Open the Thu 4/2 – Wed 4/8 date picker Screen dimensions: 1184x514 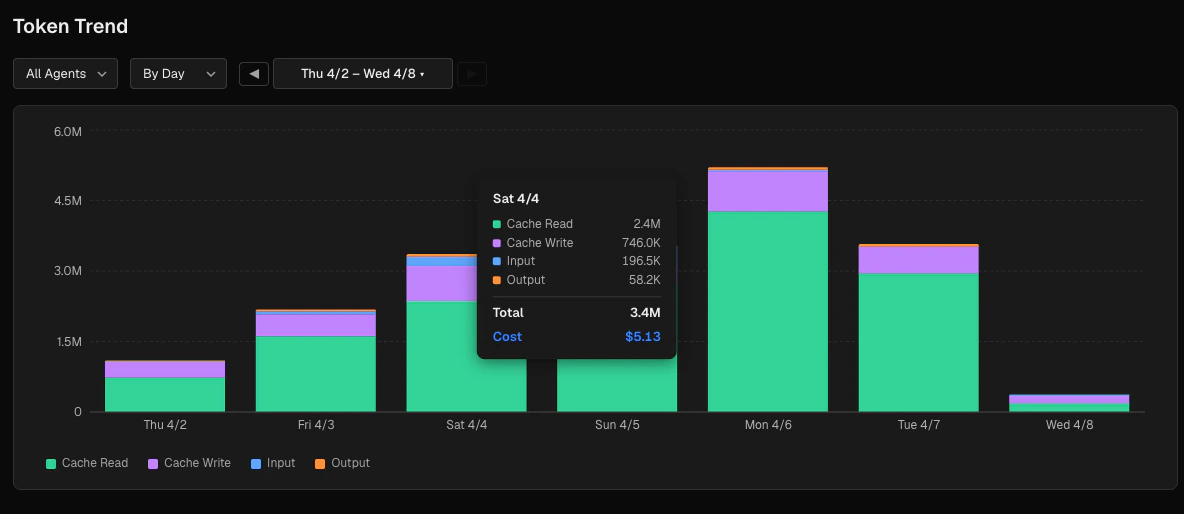click(x=362, y=73)
